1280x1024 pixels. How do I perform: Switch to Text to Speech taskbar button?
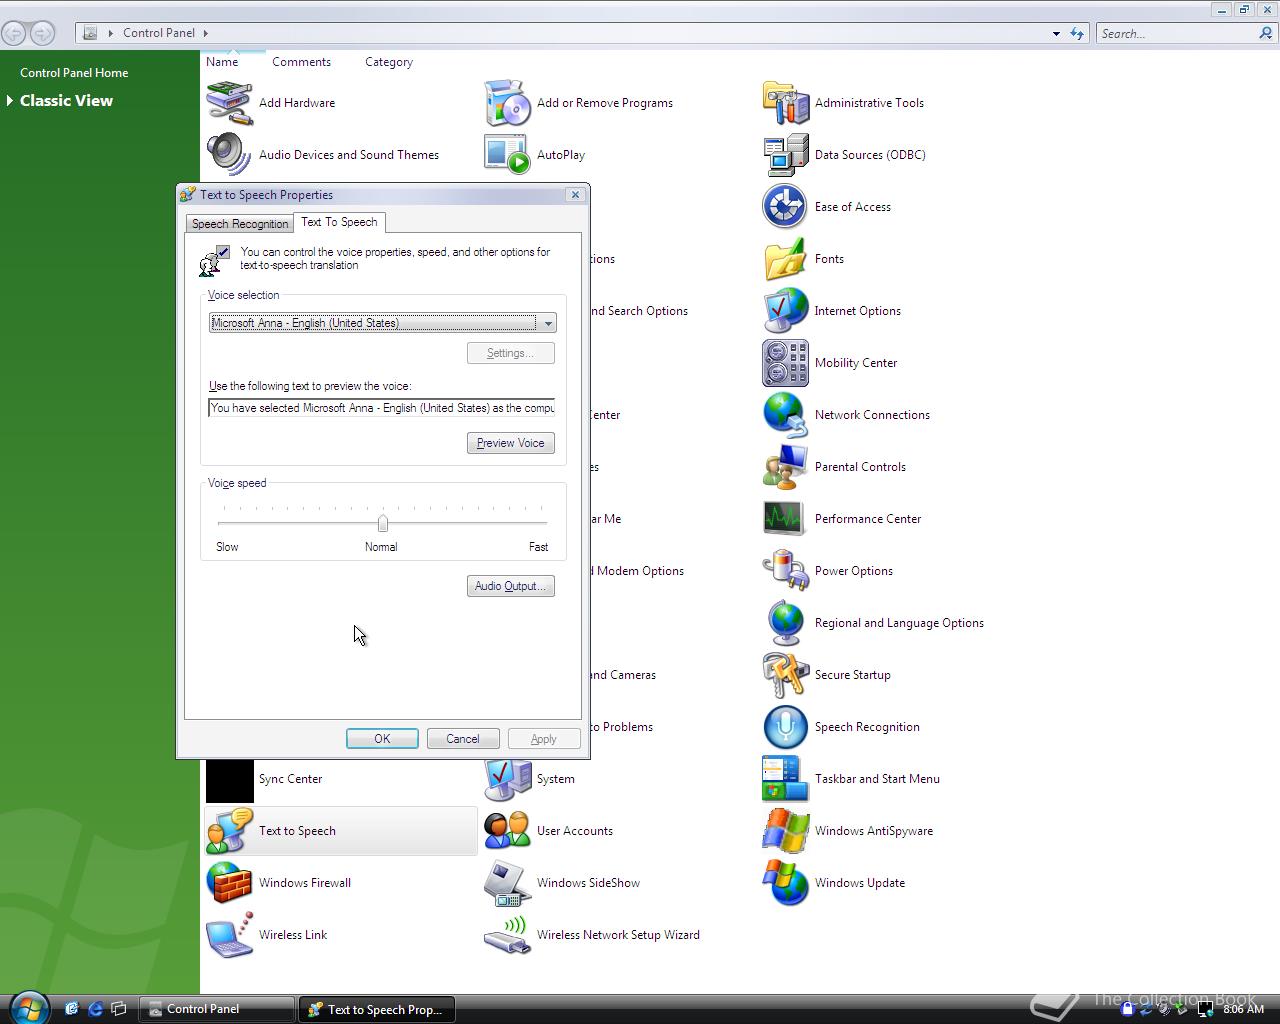tap(376, 1009)
